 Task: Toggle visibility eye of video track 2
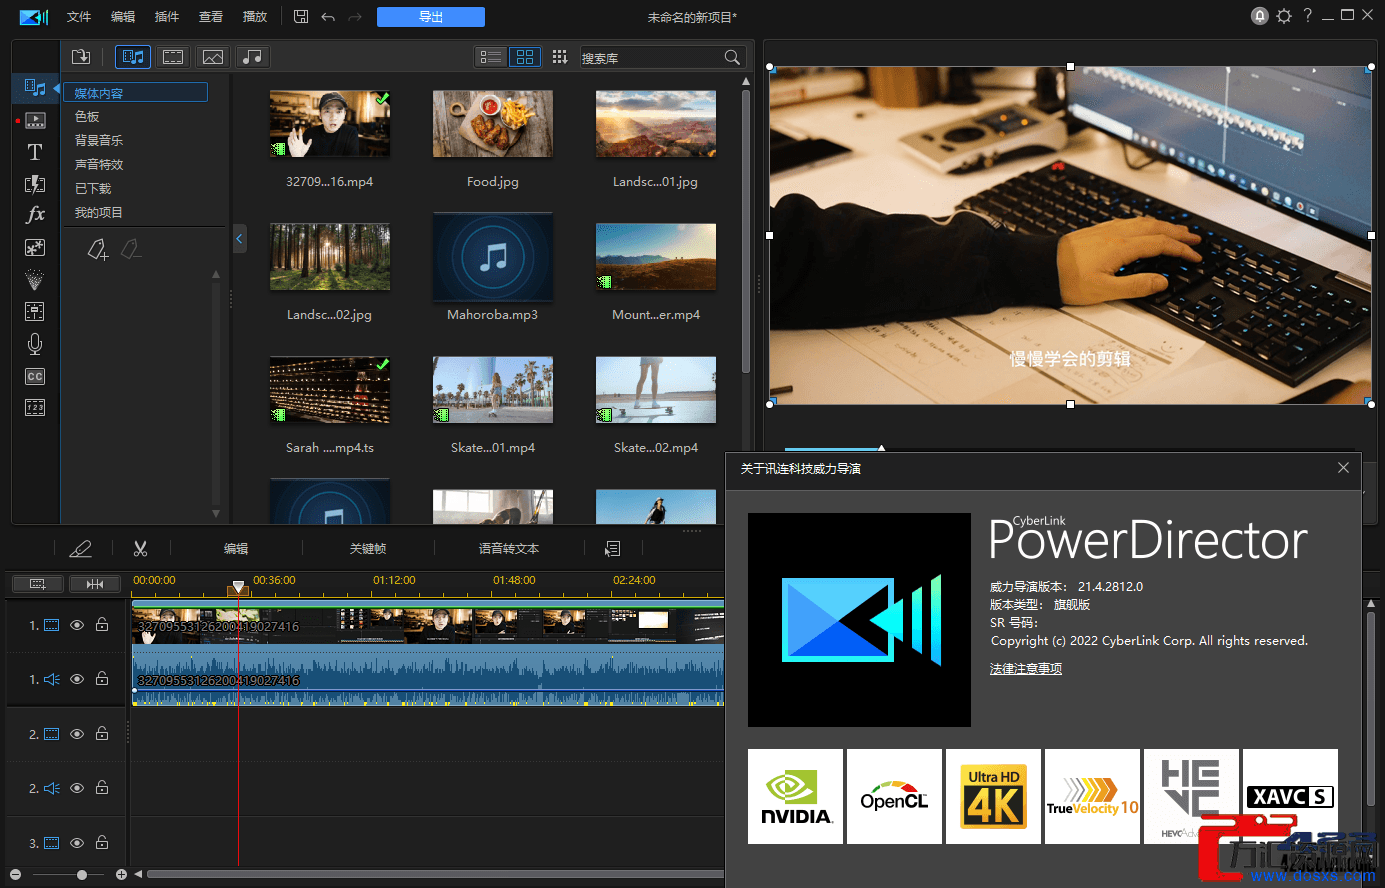[77, 734]
